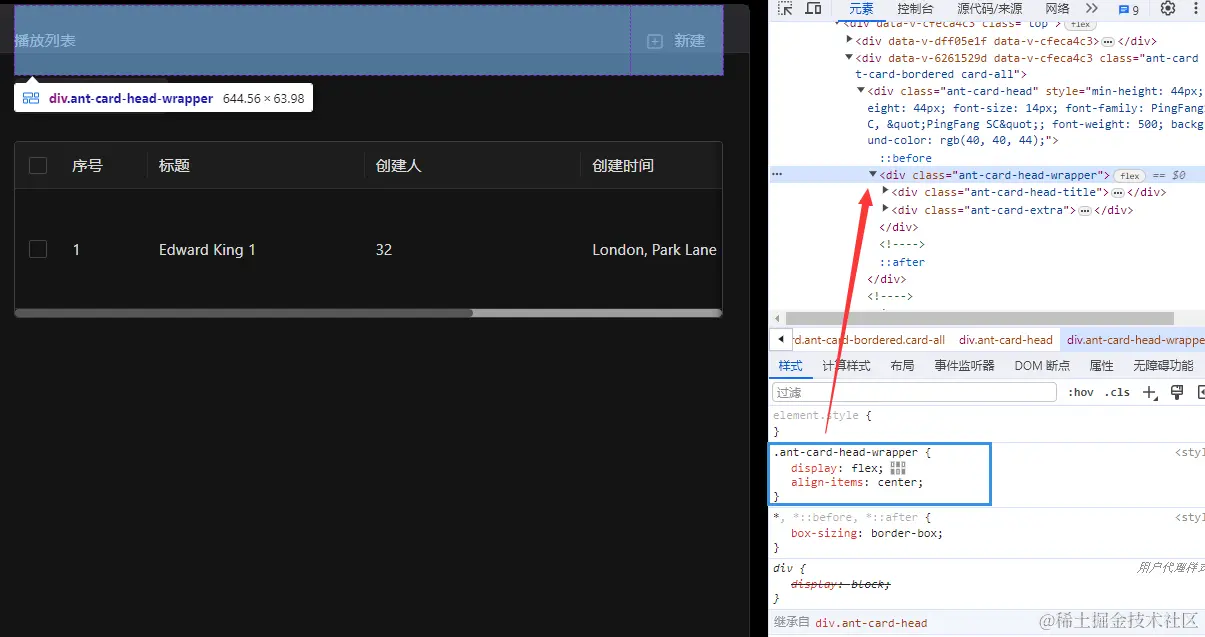Select the 计算样式 subtab
The image size is (1205, 637).
(x=846, y=365)
